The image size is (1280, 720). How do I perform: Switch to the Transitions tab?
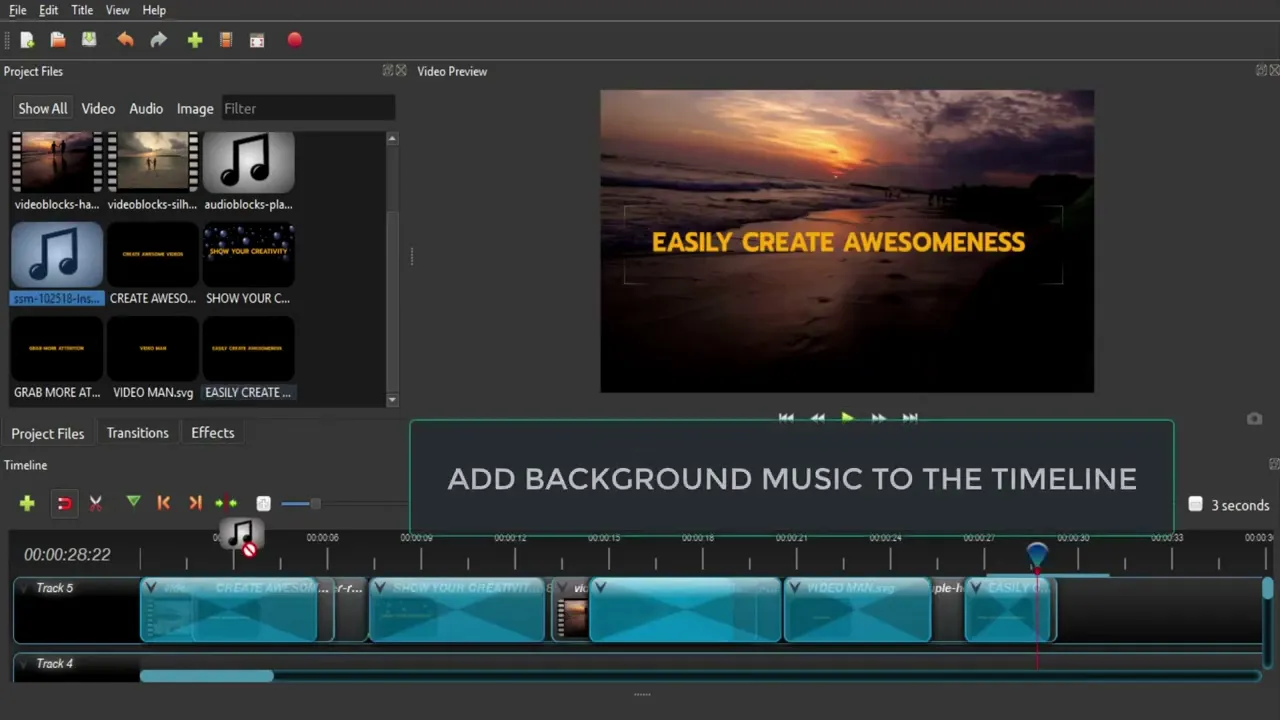pos(138,433)
